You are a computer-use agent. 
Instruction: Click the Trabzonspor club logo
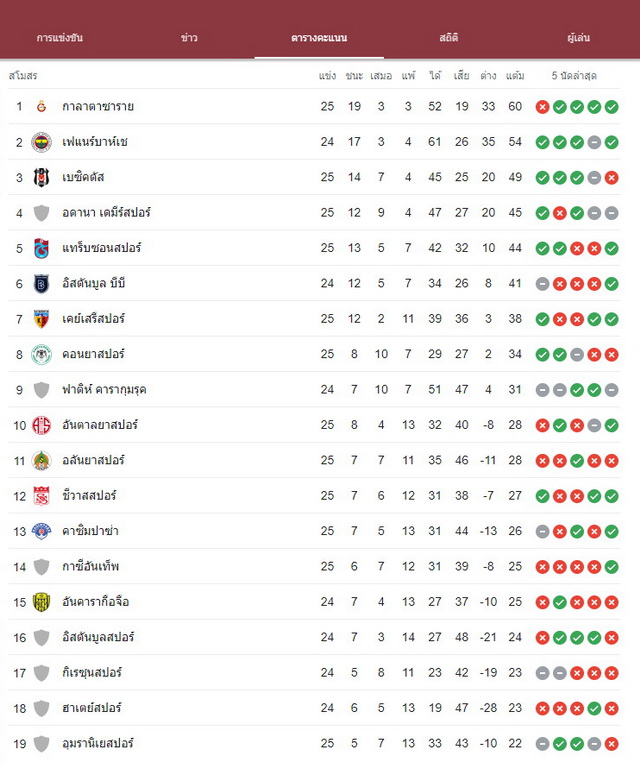(x=42, y=248)
